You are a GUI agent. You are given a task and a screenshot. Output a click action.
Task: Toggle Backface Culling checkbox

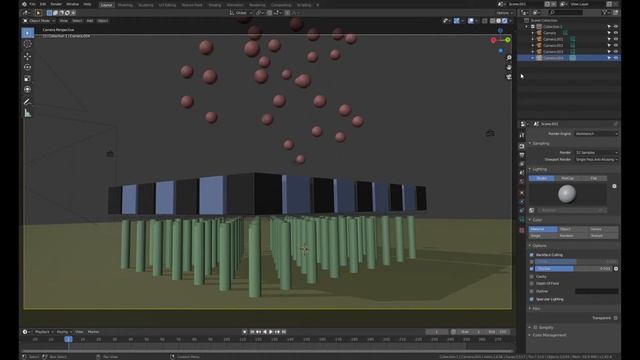[x=531, y=255]
